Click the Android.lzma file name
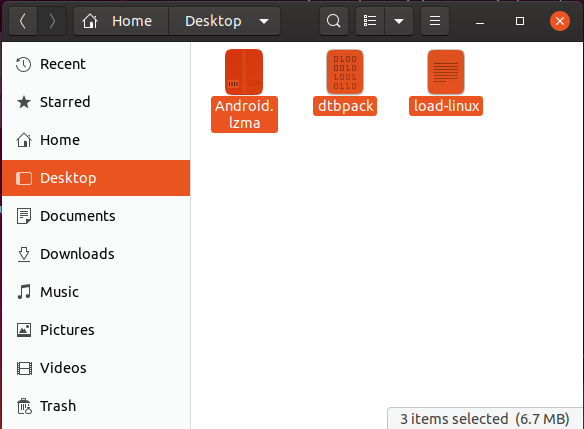Screen dimensions: 584x429 pyautogui.click(x=244, y=114)
